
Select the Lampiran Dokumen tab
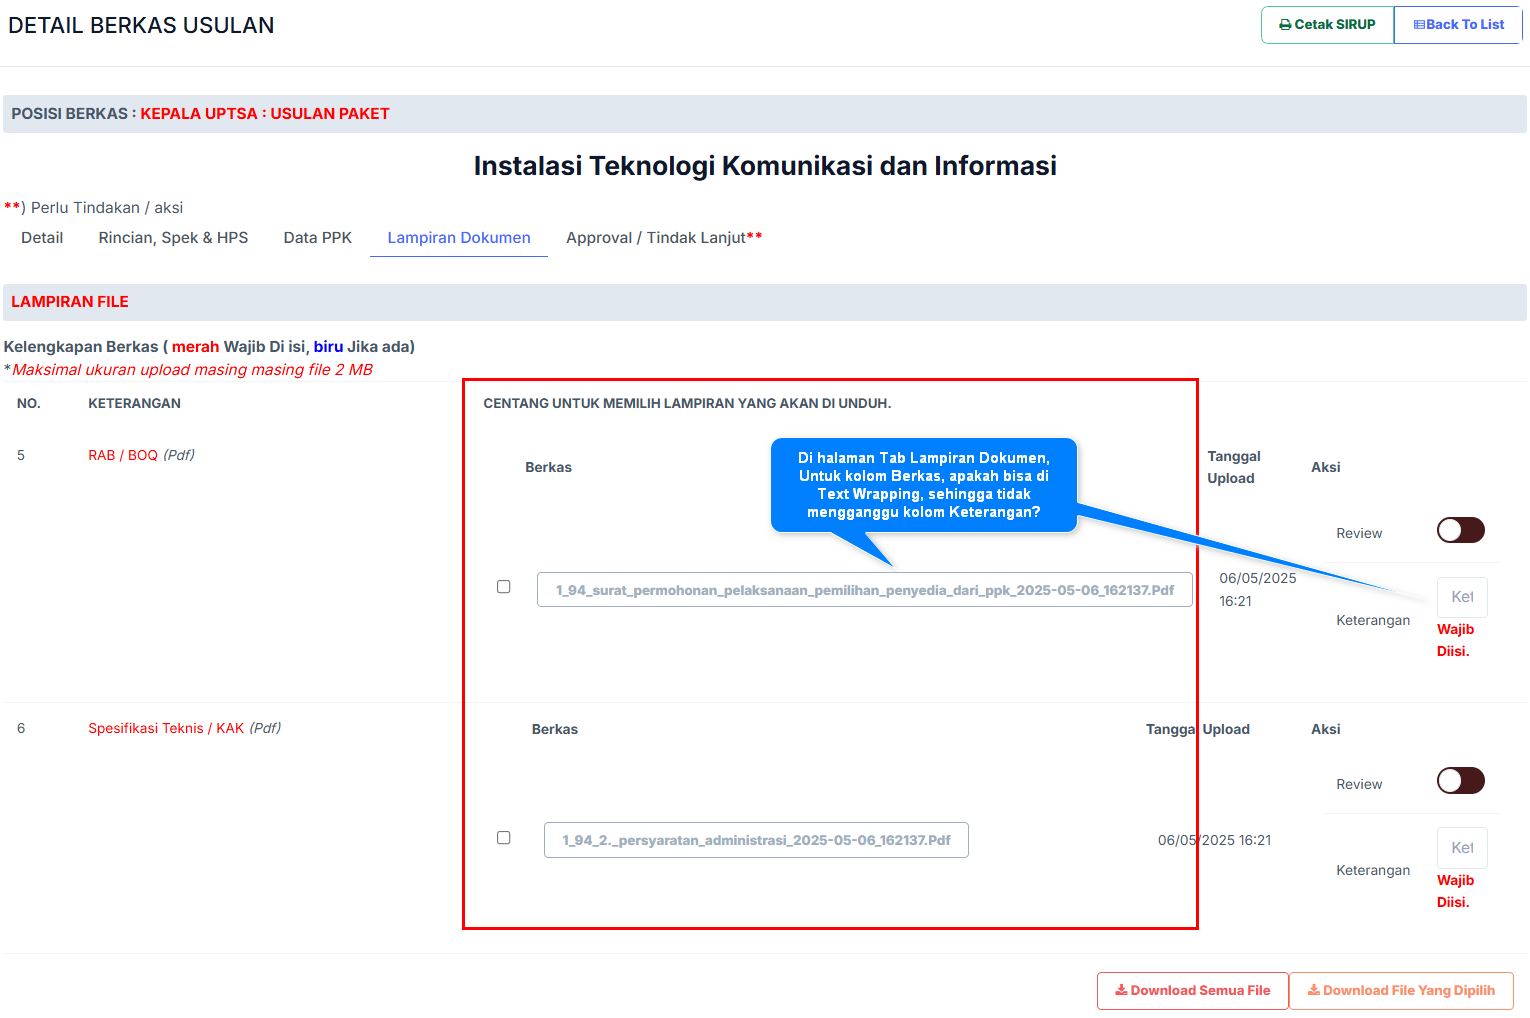[459, 238]
